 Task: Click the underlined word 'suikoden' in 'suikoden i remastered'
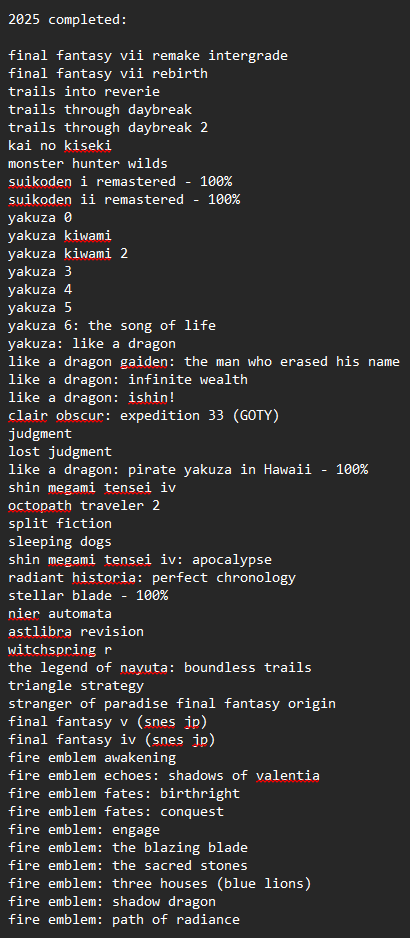coord(40,181)
